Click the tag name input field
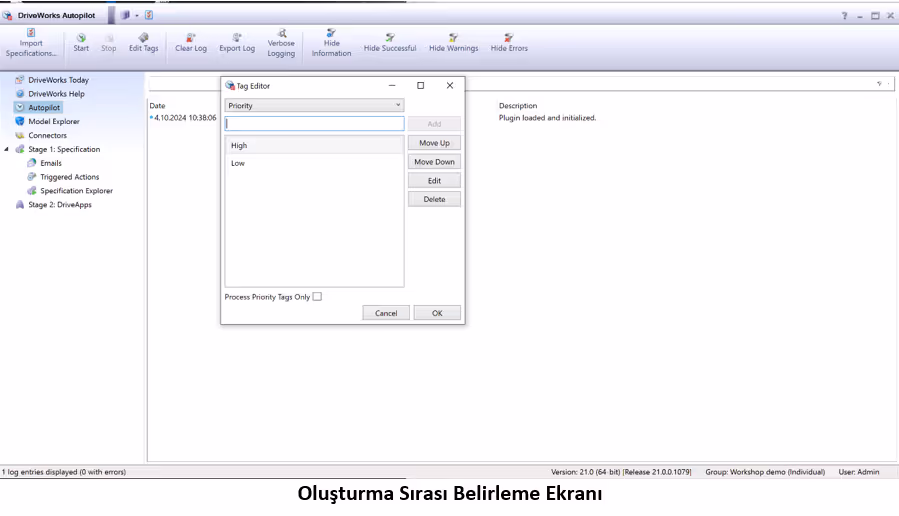Screen dimensions: 899x516 coord(314,123)
